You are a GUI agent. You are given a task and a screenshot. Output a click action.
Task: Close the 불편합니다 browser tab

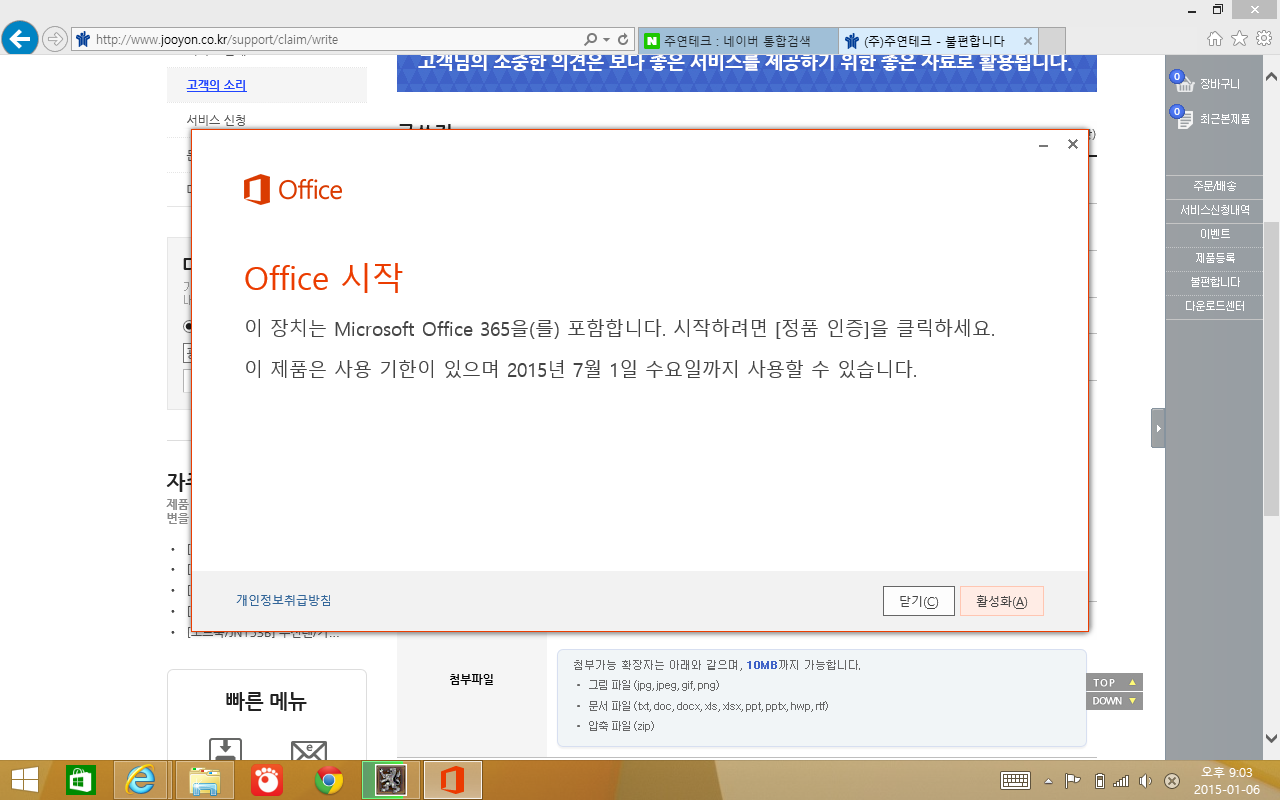coord(1027,41)
